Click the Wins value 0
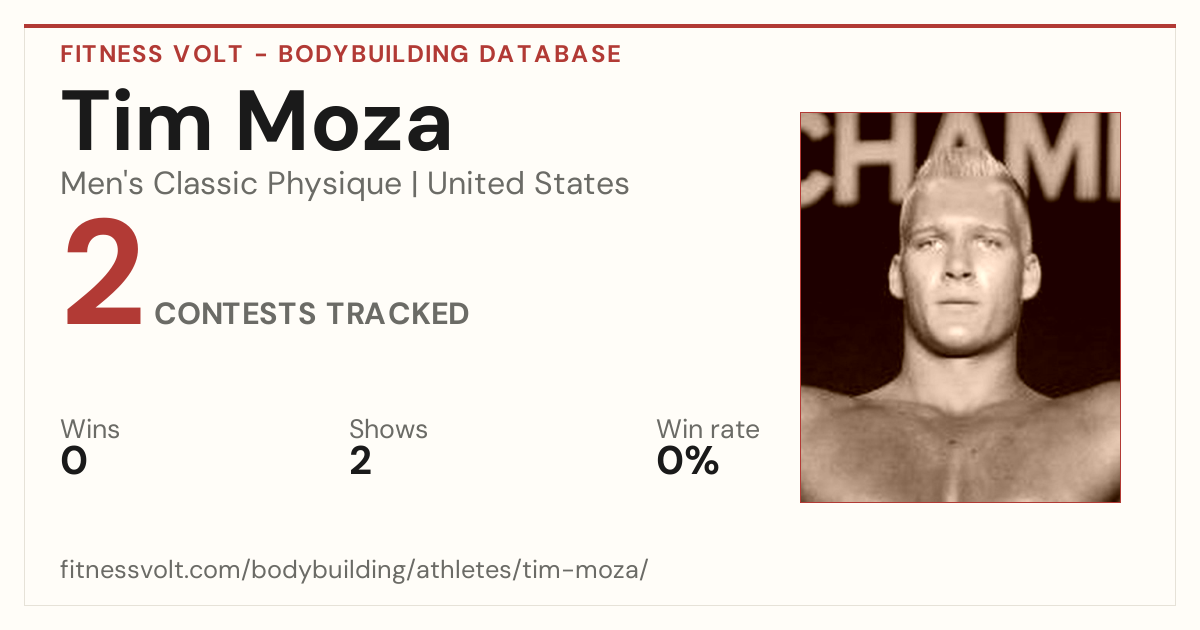This screenshot has height=630, width=1200. coord(74,461)
